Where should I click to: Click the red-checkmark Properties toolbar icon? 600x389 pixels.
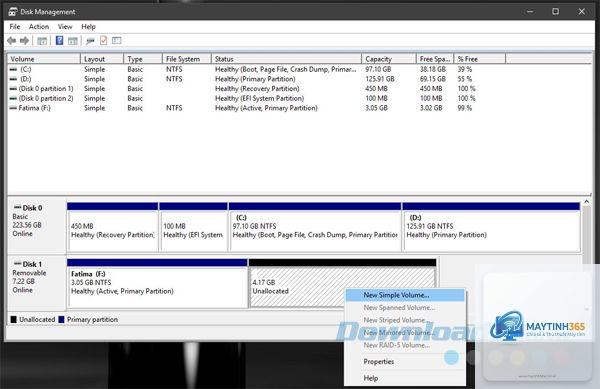pyautogui.click(x=103, y=40)
